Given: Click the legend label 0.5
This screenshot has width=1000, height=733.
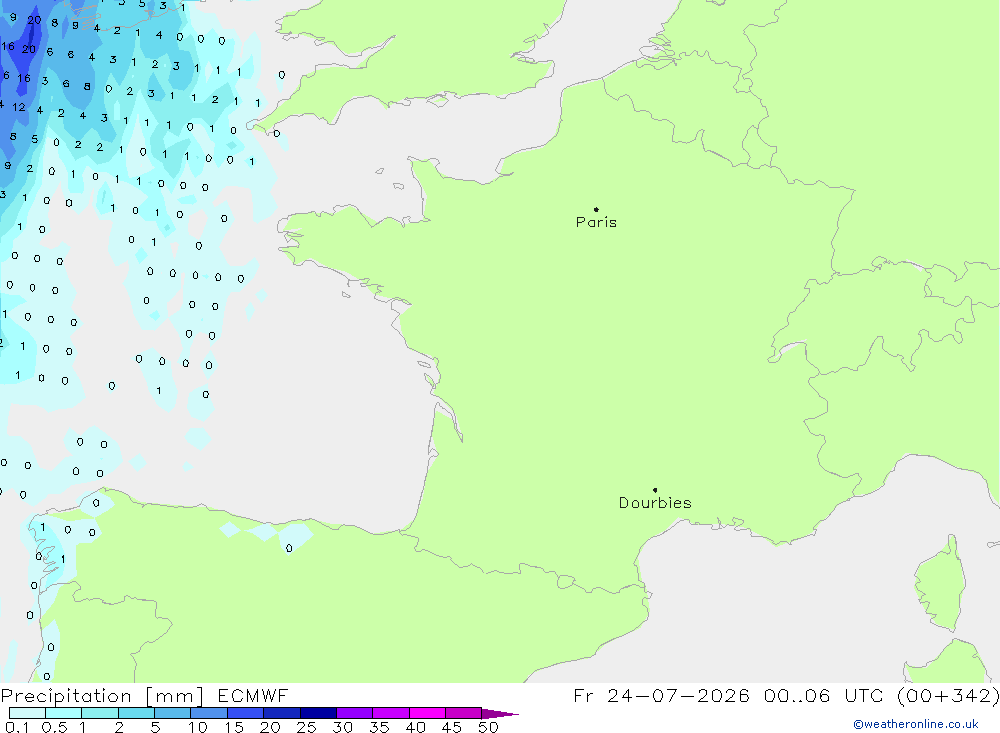Looking at the screenshot, I should pos(54,727).
